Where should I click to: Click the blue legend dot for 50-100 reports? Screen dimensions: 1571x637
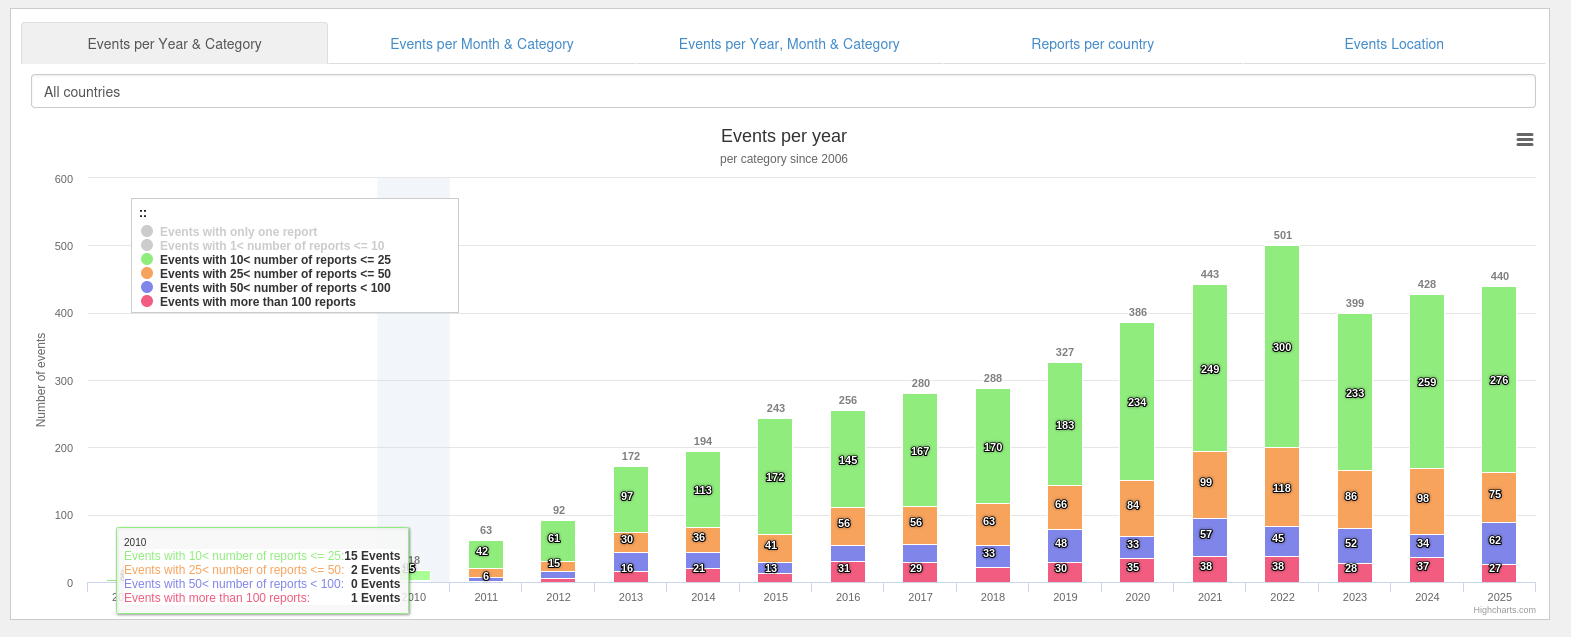click(147, 288)
